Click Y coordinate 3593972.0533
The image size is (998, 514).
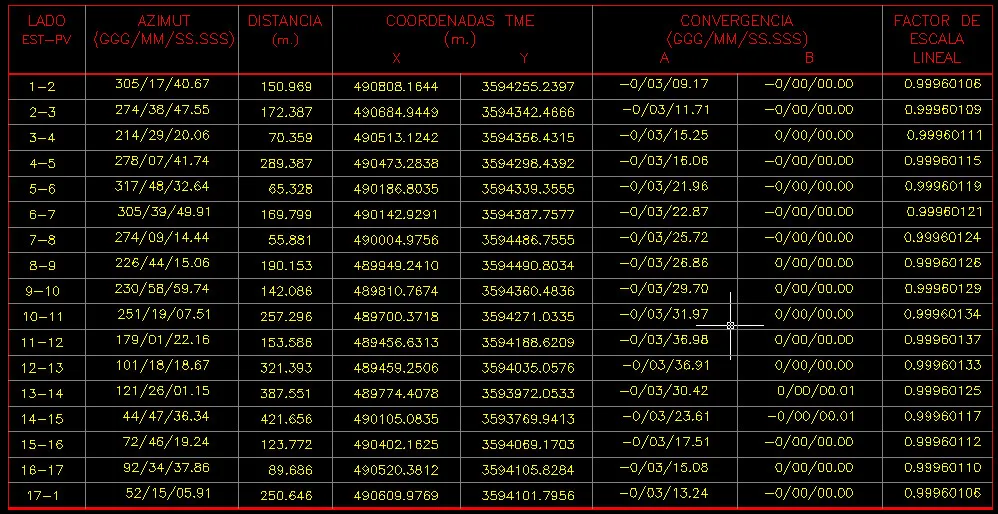coord(528,393)
